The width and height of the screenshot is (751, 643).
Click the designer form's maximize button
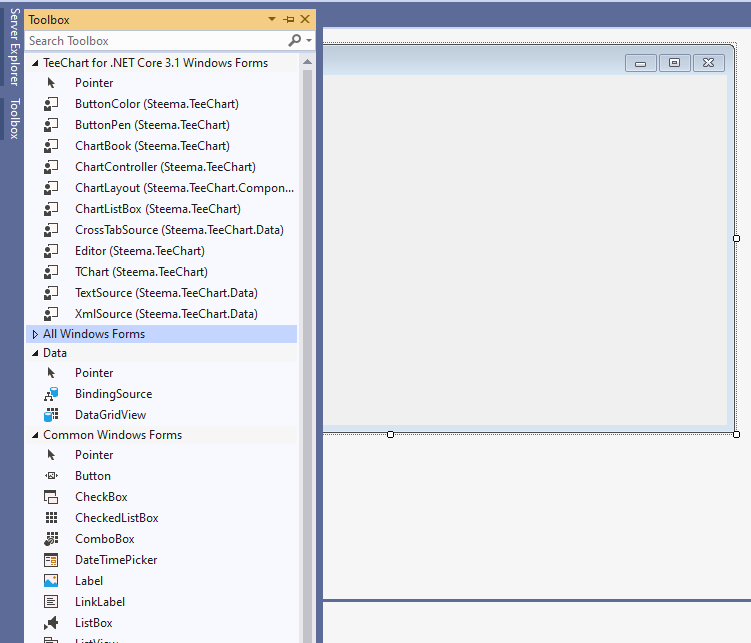(x=674, y=63)
